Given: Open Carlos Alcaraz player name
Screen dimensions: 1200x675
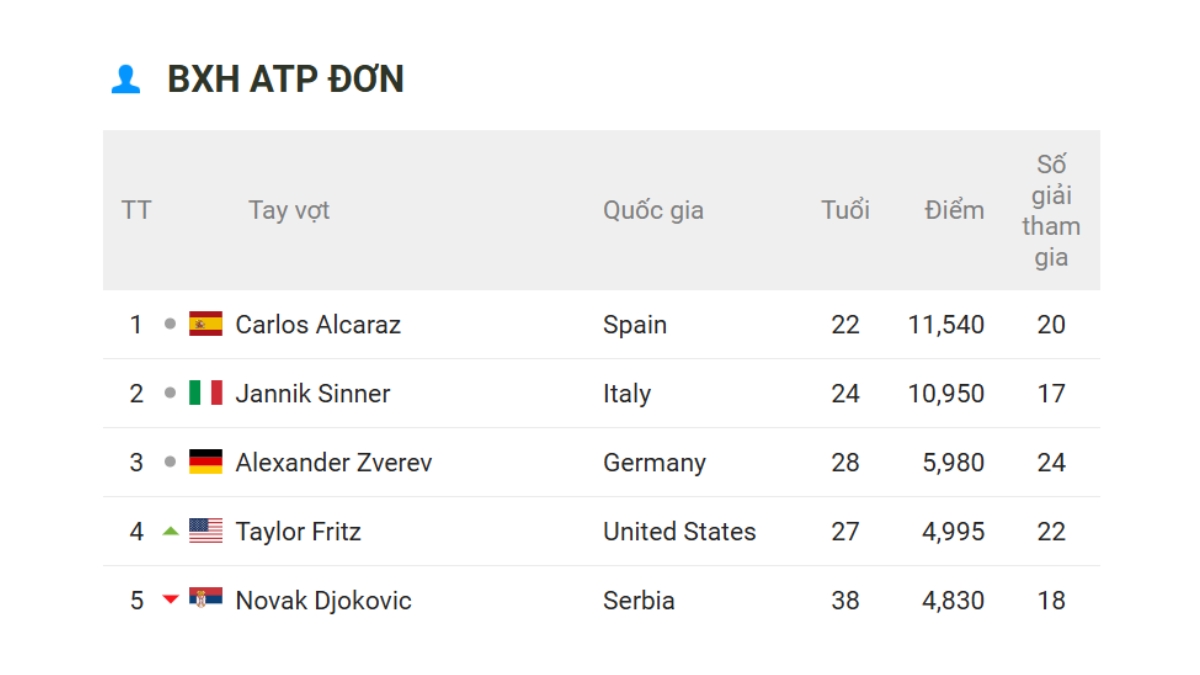Looking at the screenshot, I should pos(318,324).
